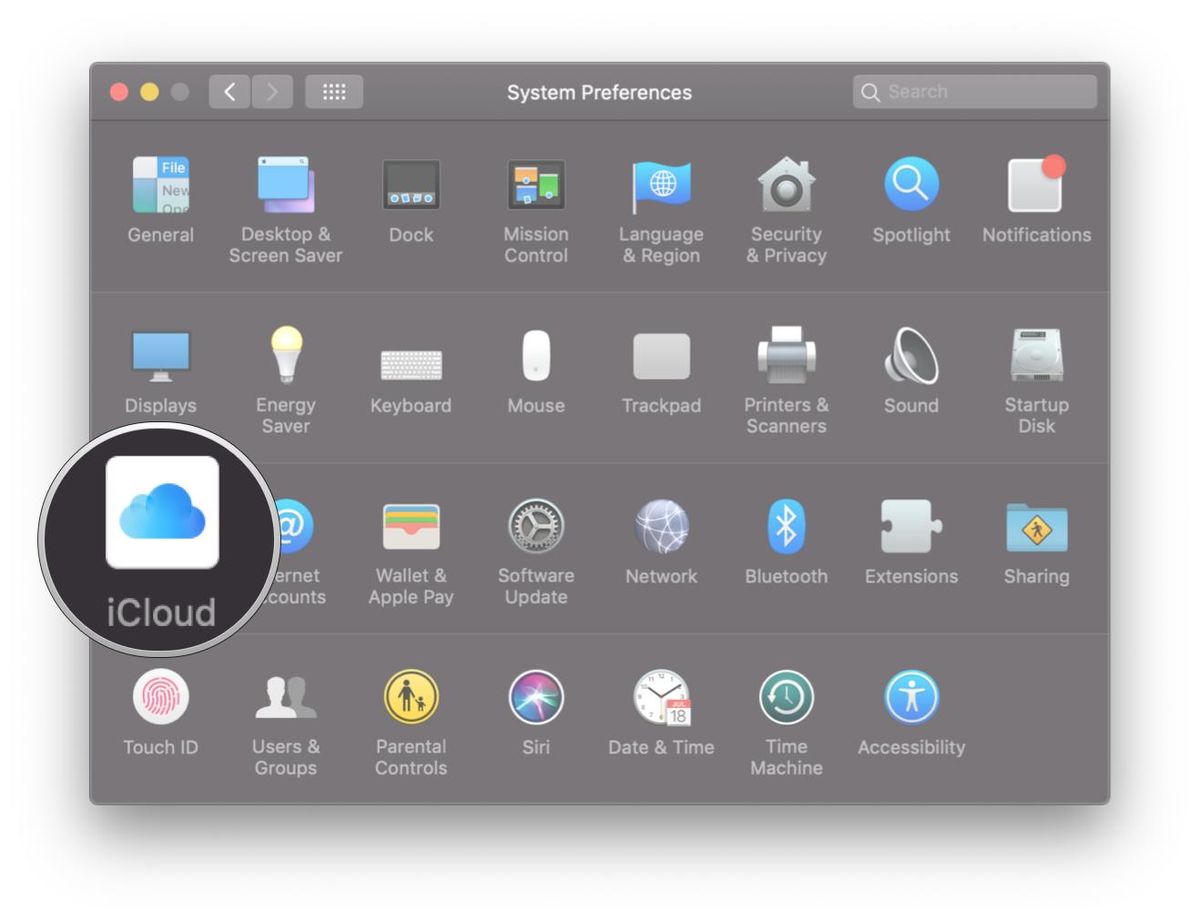Open Siri settings
The image size is (1200, 921).
click(x=536, y=697)
